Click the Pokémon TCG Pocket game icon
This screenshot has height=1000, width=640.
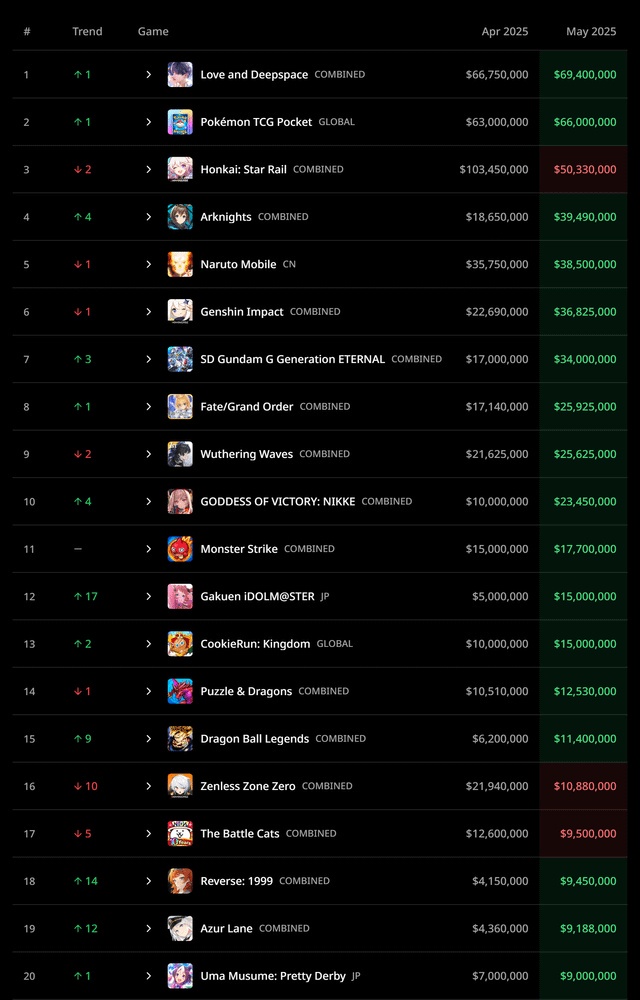coord(180,122)
